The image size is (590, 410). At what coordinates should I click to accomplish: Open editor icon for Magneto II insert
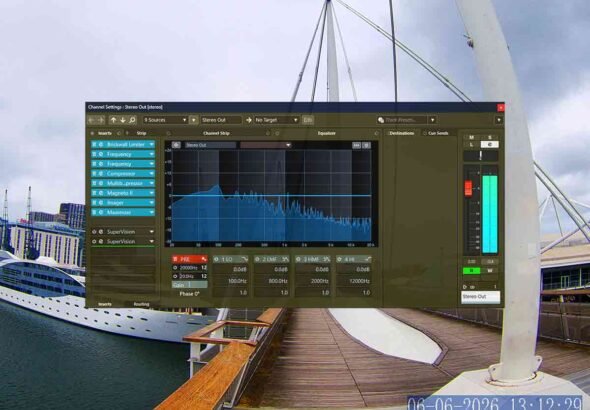click(101, 193)
